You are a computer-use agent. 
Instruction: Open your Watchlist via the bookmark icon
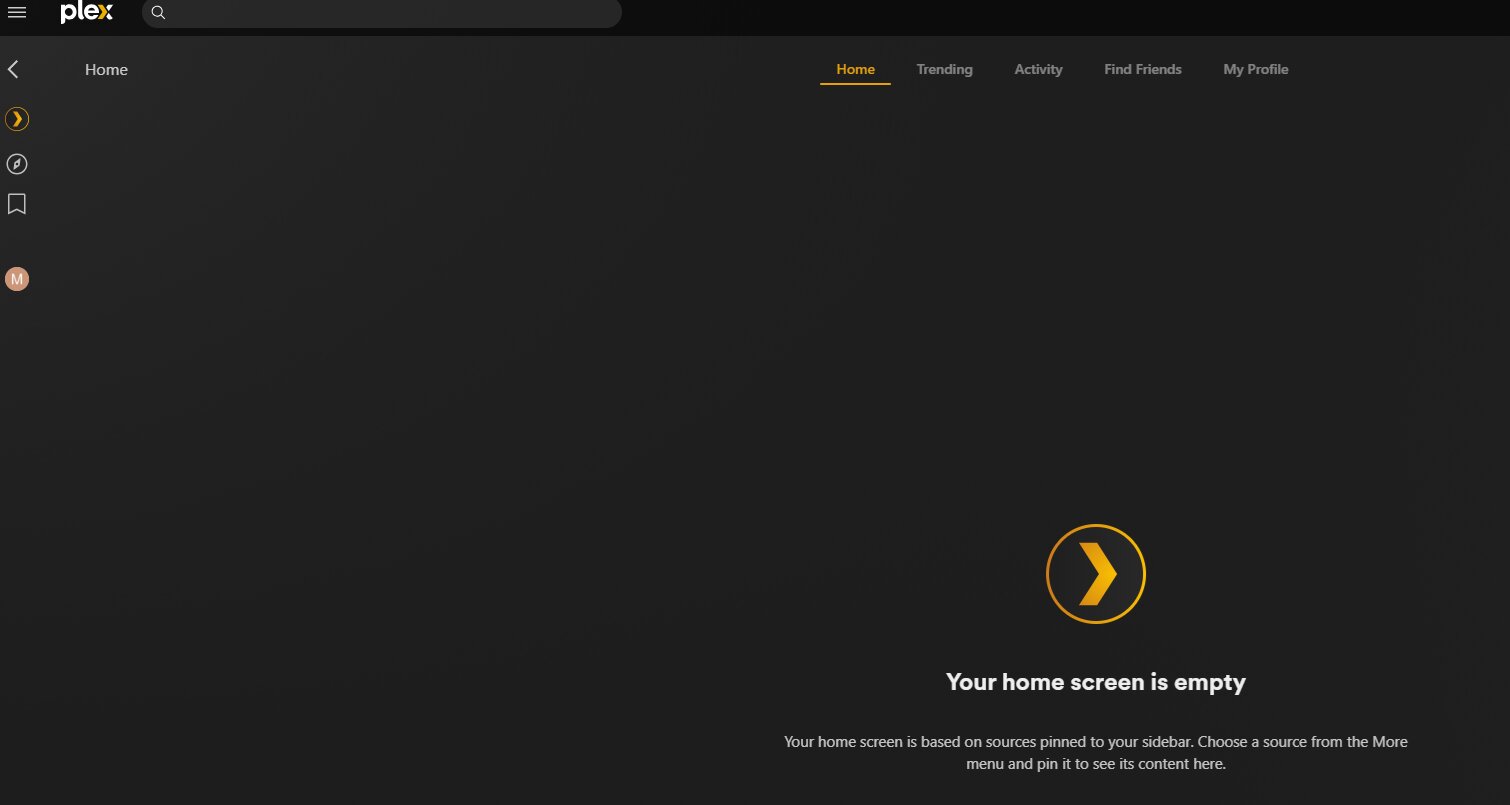pos(16,203)
